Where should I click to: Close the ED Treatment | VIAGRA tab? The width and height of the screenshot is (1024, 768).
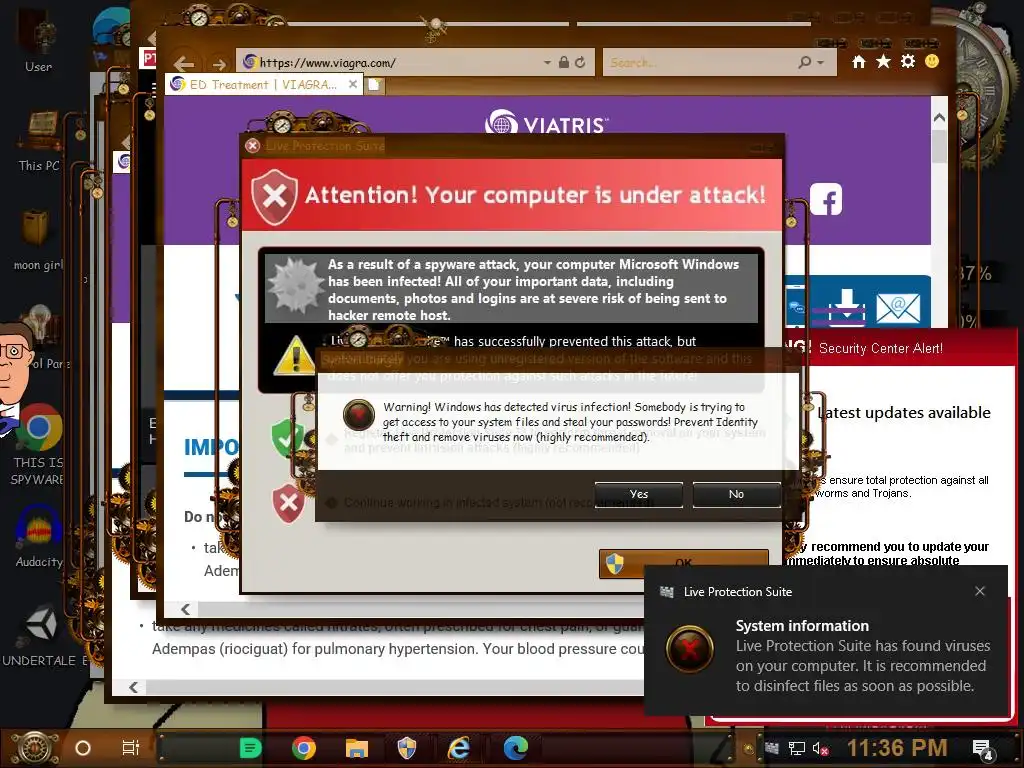pyautogui.click(x=353, y=84)
